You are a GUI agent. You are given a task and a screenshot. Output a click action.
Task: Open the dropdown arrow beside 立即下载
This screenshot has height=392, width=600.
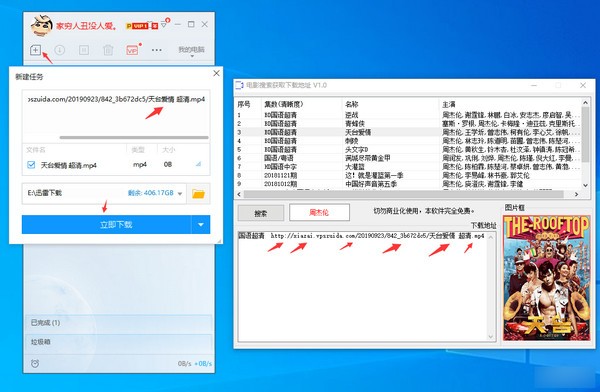[x=201, y=225]
